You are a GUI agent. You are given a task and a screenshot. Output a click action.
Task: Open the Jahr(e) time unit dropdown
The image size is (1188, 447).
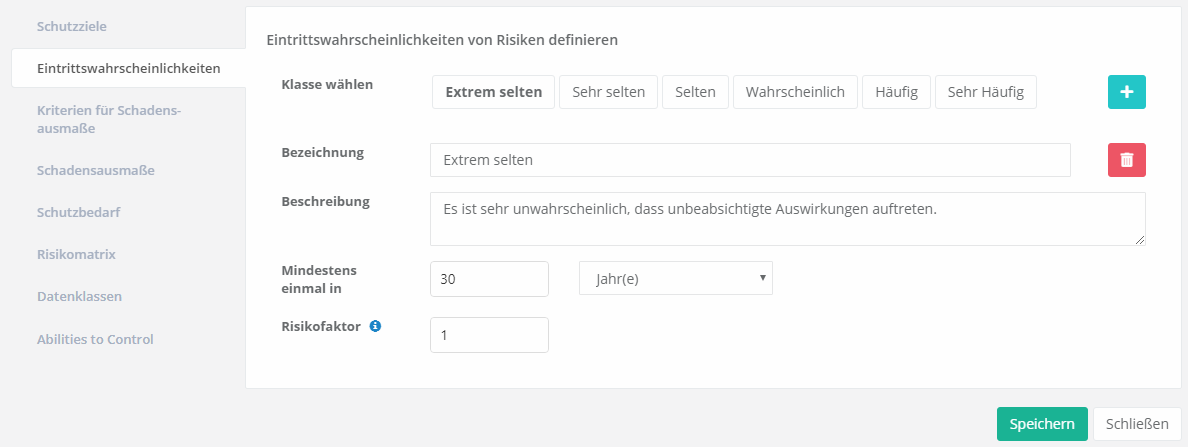pyautogui.click(x=675, y=279)
